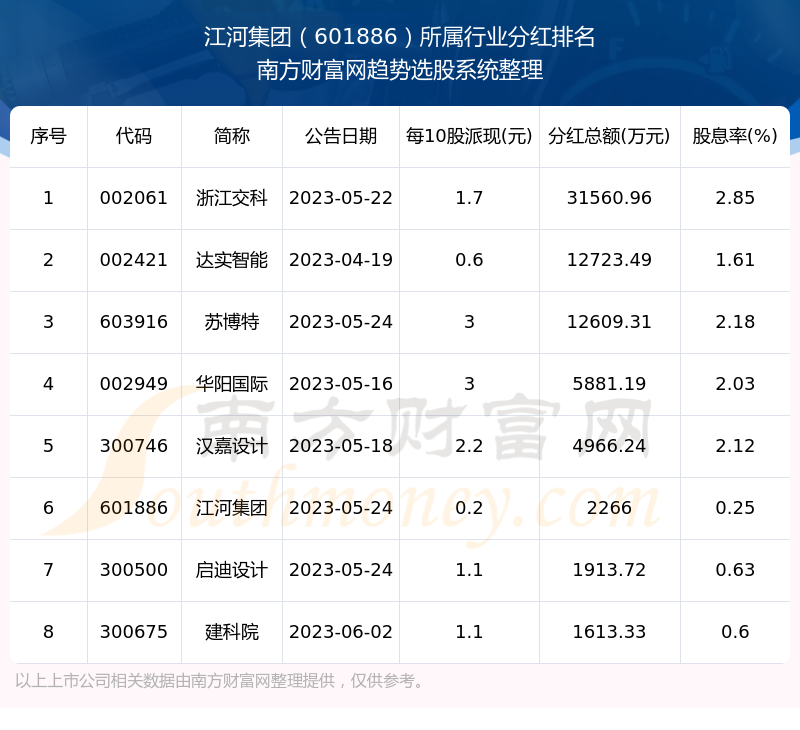Screen dimensions: 800x730
Task: Click the title 江河集团（601886）所属行业分红排名
Action: coord(399,37)
